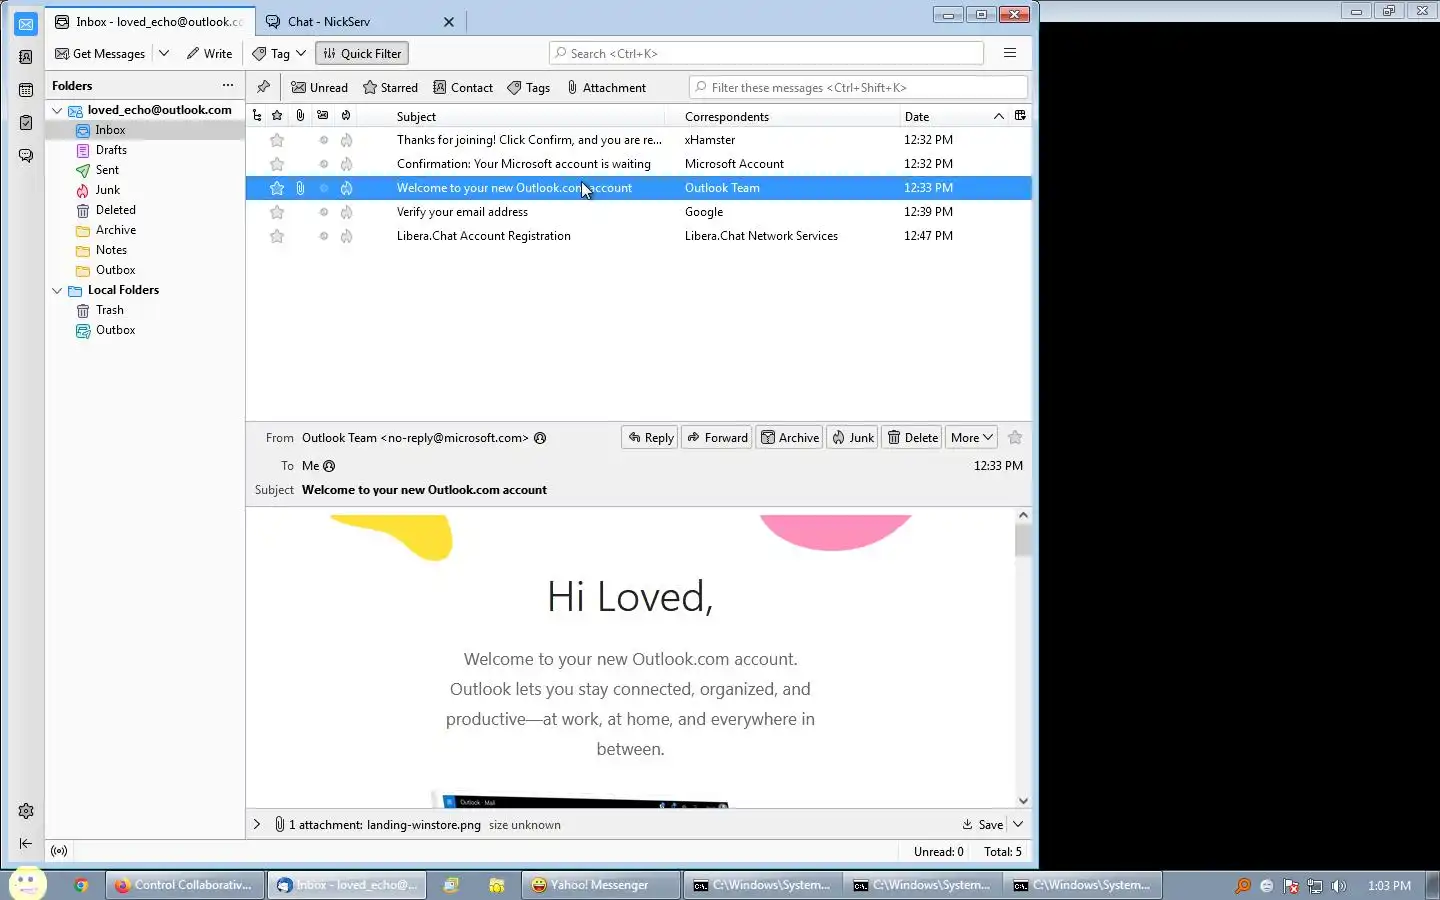Select the Junk folder

tap(108, 190)
